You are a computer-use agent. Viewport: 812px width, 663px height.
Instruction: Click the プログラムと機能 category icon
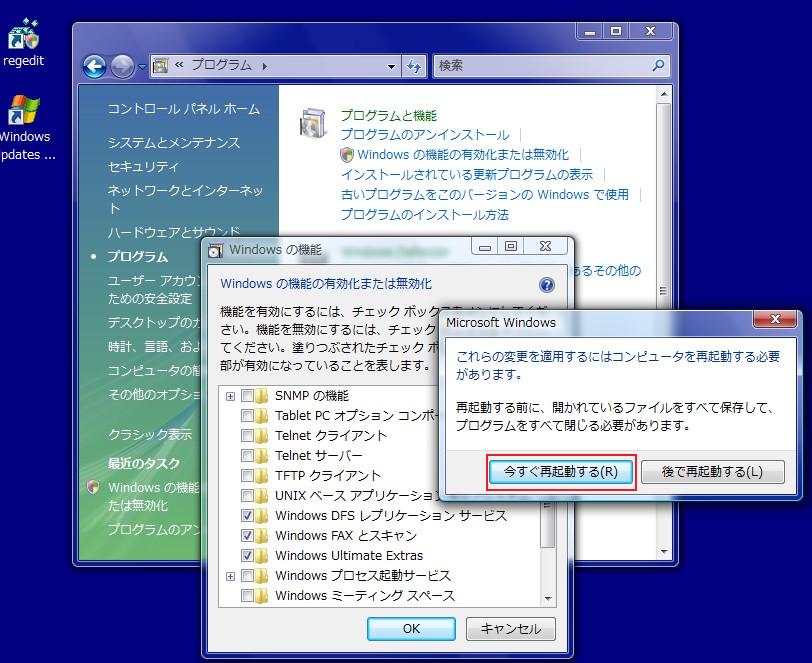tap(313, 124)
